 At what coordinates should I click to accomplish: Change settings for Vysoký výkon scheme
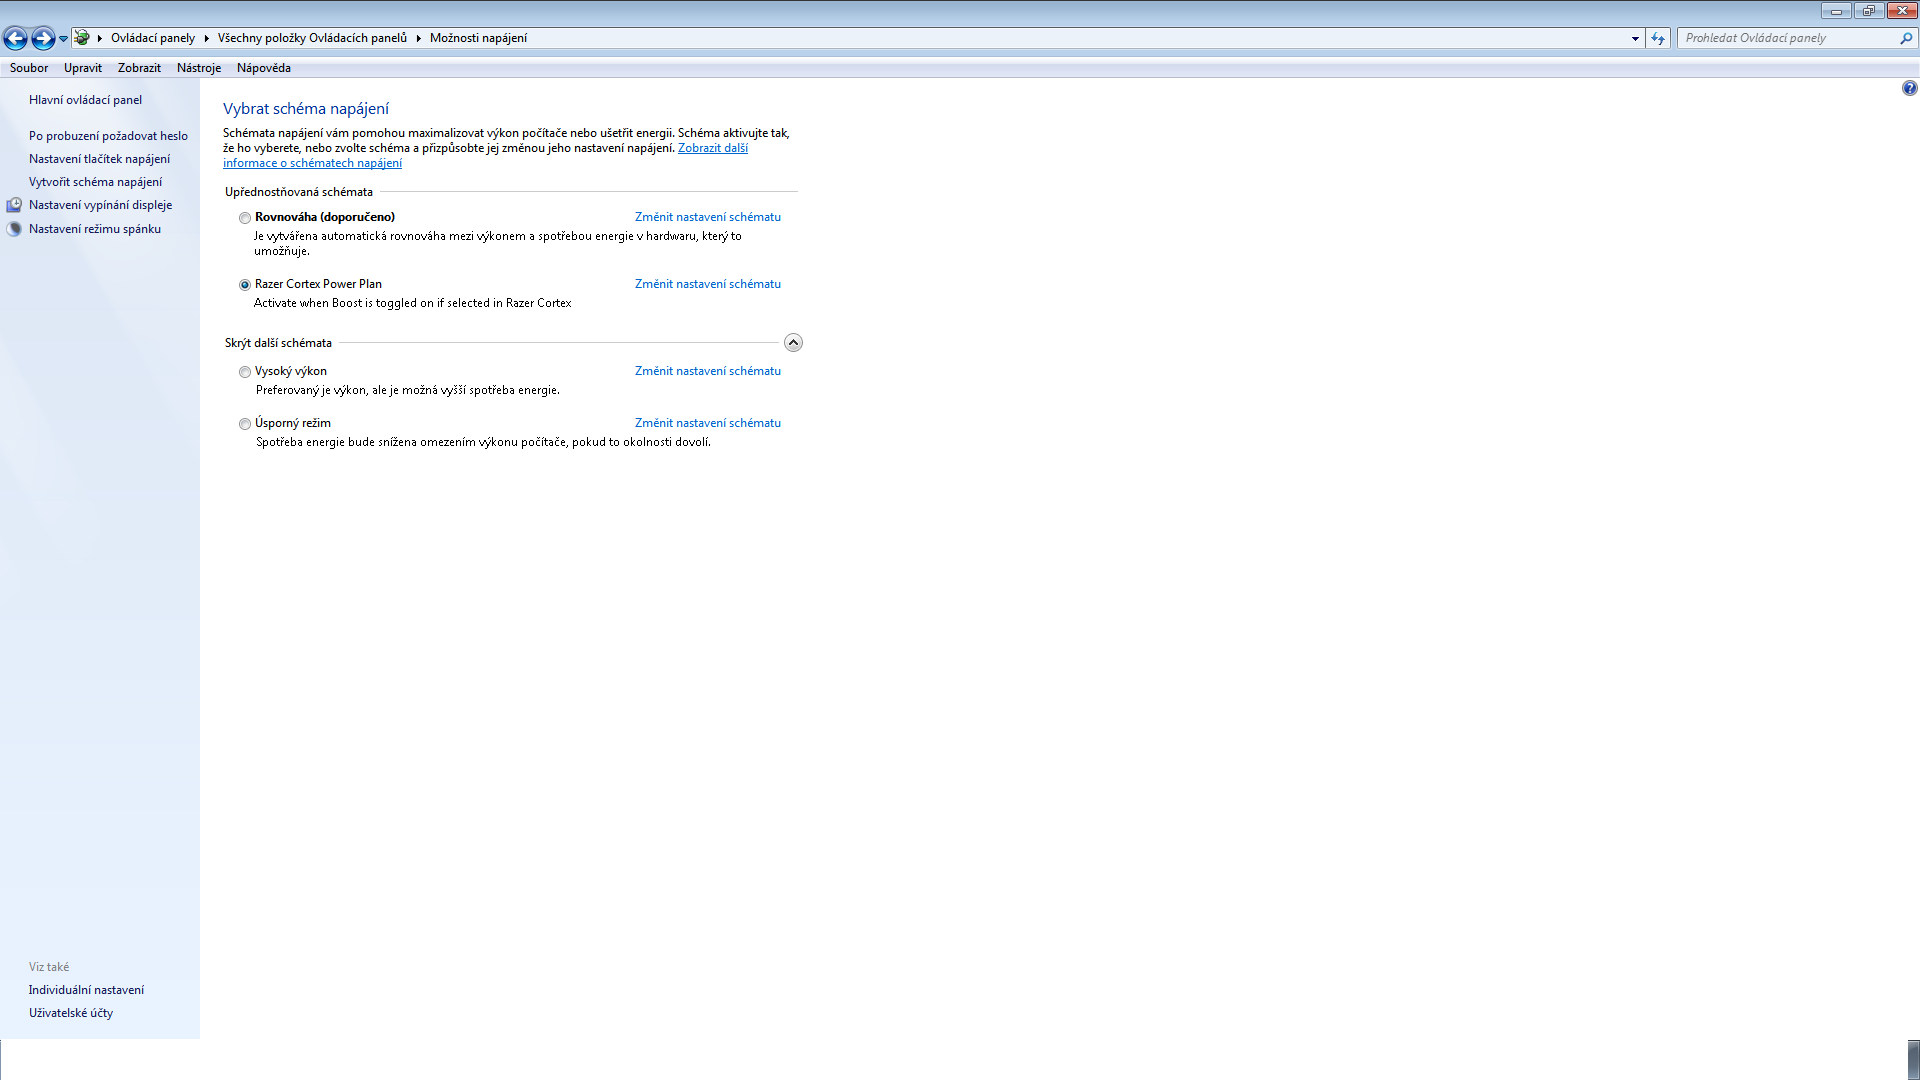click(x=708, y=371)
